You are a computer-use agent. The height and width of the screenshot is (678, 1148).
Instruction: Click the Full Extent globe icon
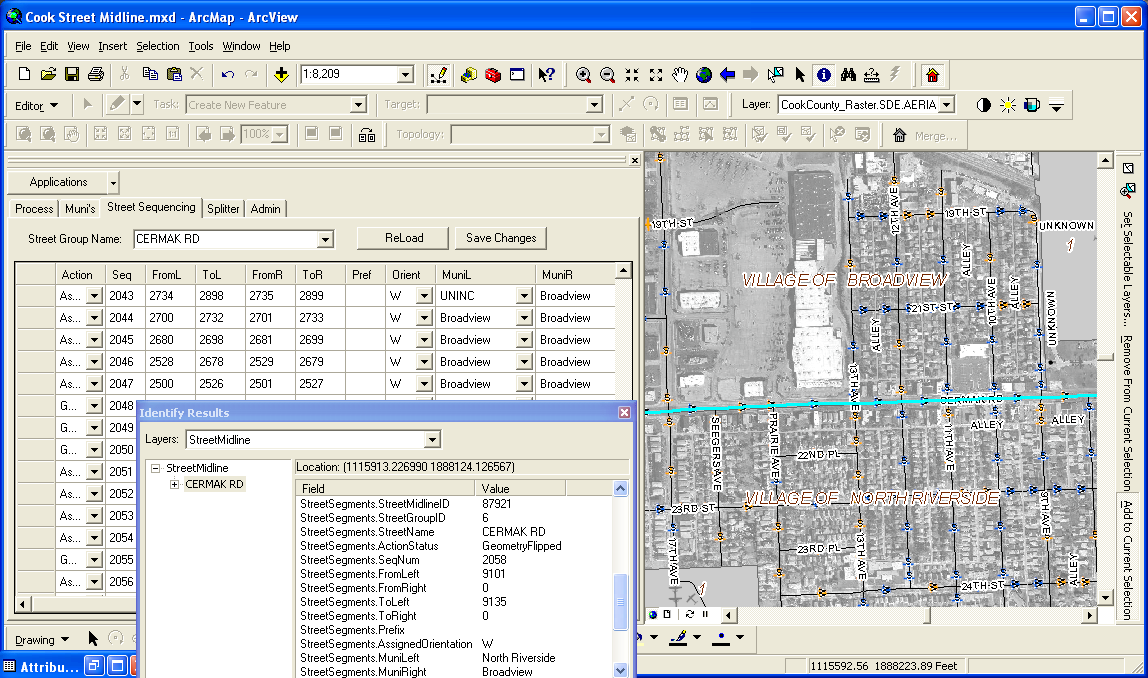pos(704,74)
